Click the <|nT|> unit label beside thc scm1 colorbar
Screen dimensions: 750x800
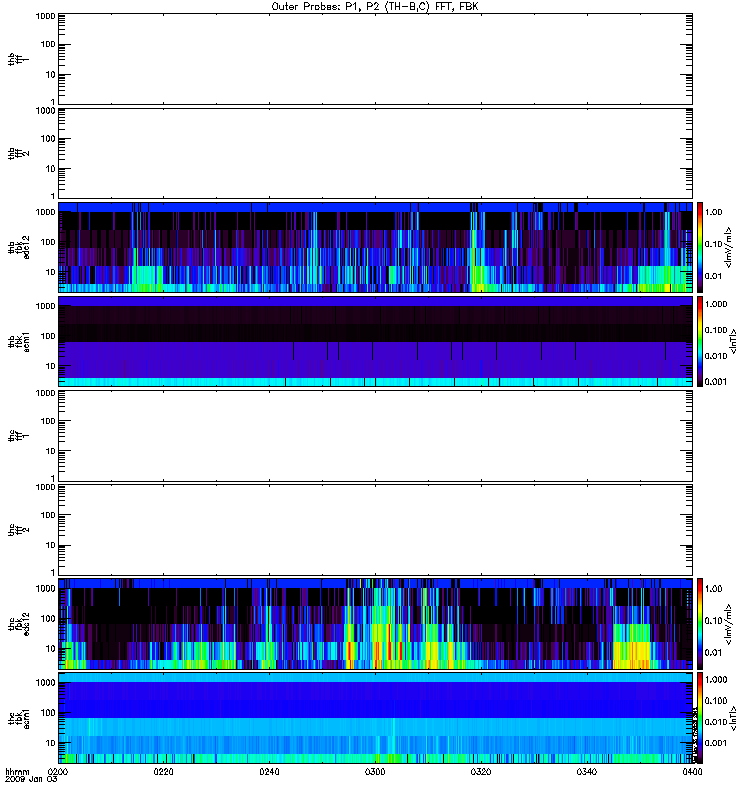tap(733, 718)
